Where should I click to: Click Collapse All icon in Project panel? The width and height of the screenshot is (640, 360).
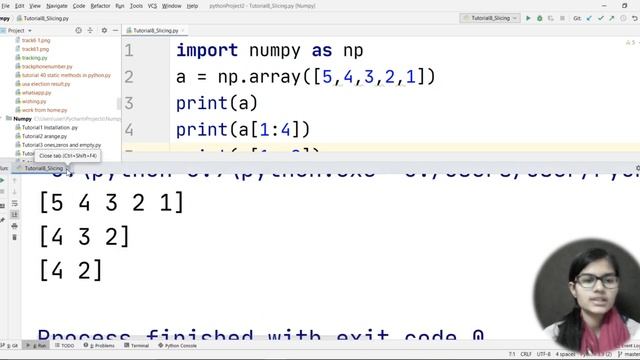point(90,30)
